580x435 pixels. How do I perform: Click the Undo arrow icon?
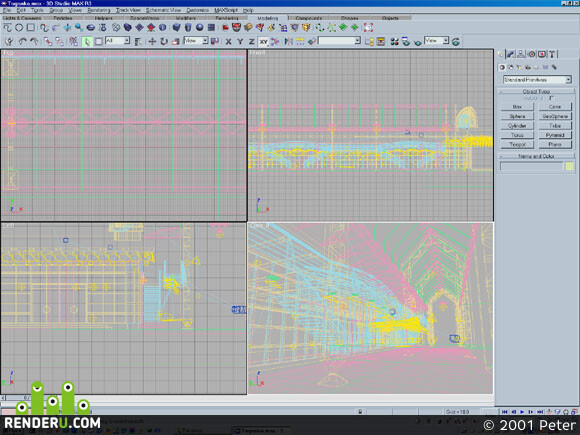[23, 41]
